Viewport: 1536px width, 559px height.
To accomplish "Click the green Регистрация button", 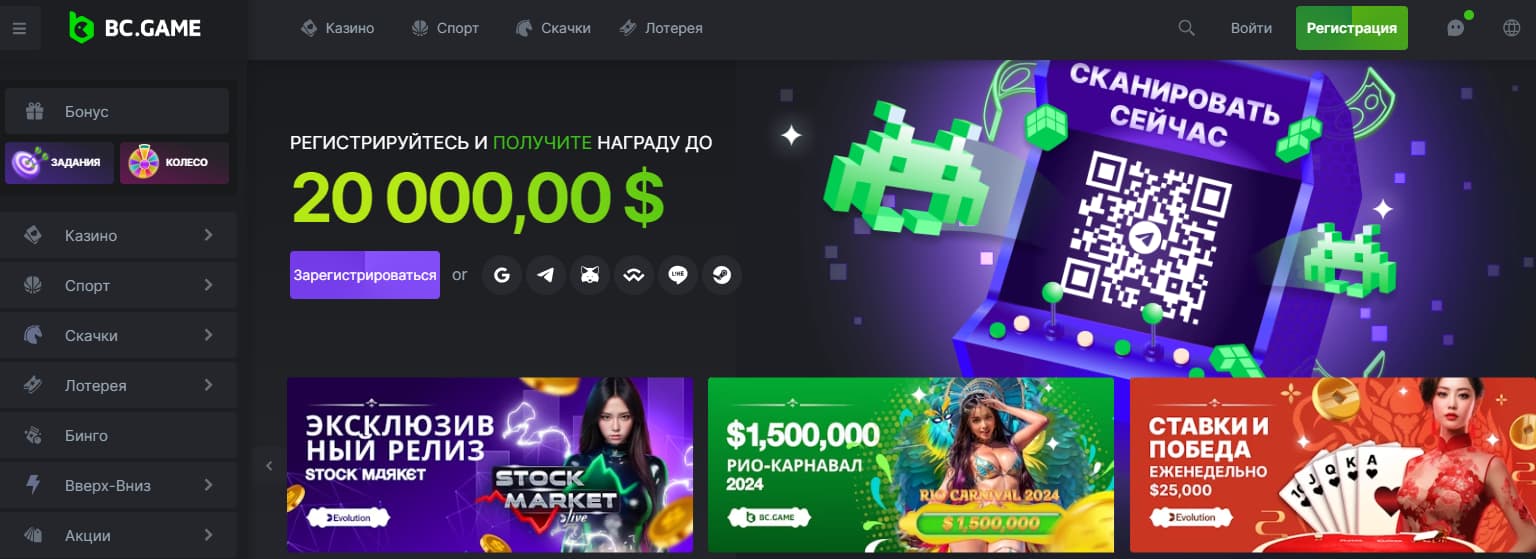I will click(x=1351, y=28).
